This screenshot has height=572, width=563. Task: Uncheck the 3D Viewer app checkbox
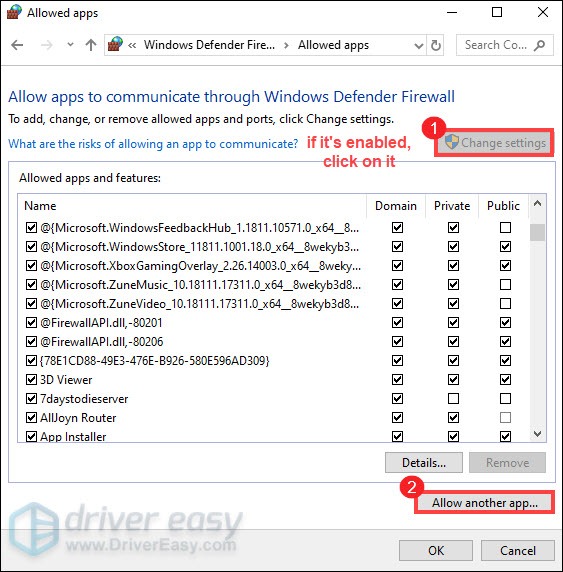pos(31,380)
